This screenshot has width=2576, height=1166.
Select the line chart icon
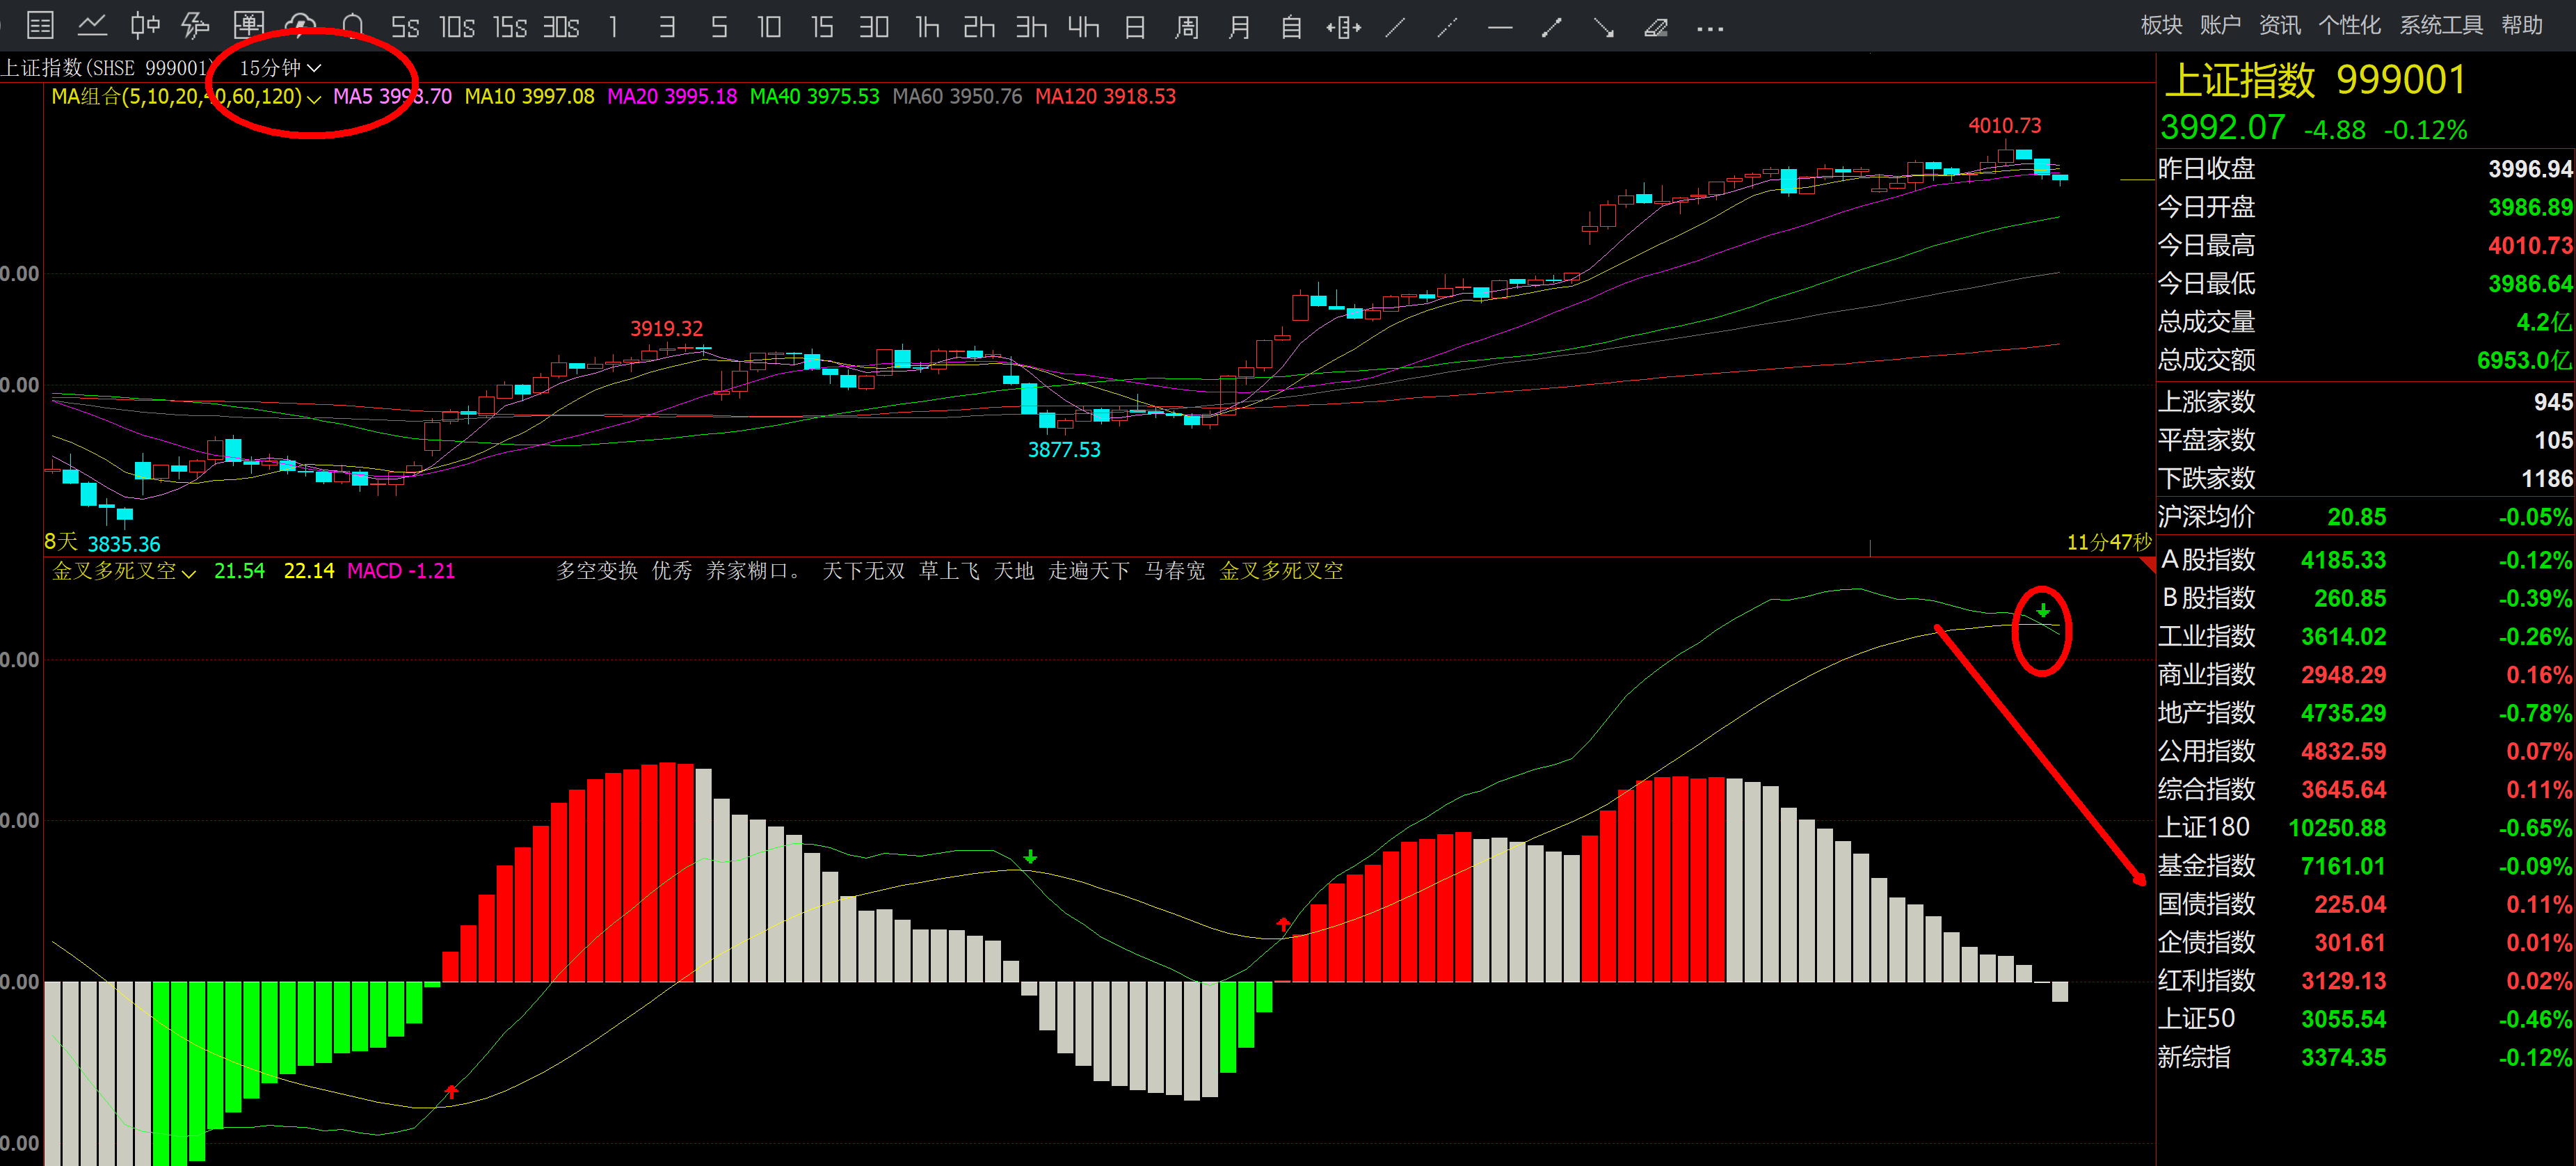click(92, 26)
